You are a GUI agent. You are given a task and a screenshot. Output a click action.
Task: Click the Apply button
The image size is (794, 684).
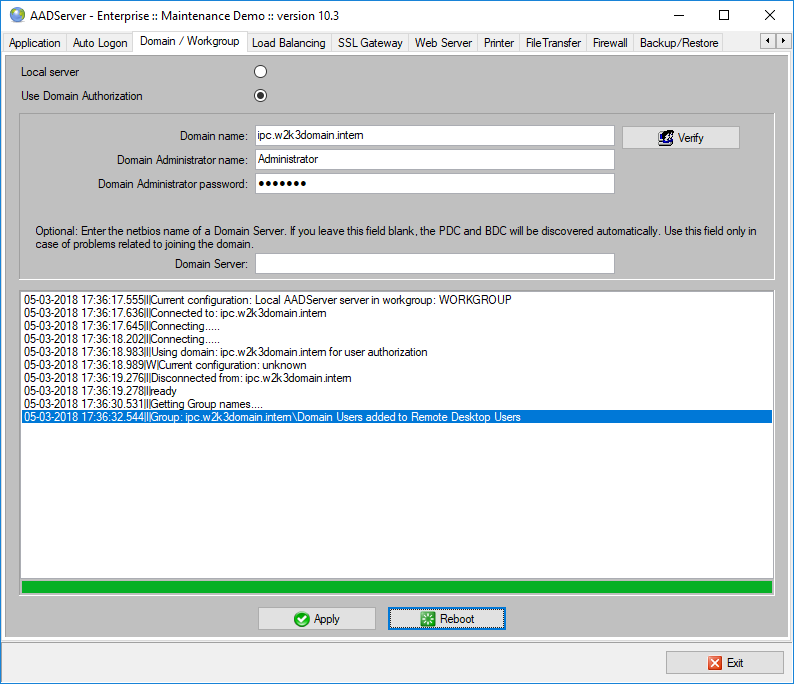tap(316, 619)
